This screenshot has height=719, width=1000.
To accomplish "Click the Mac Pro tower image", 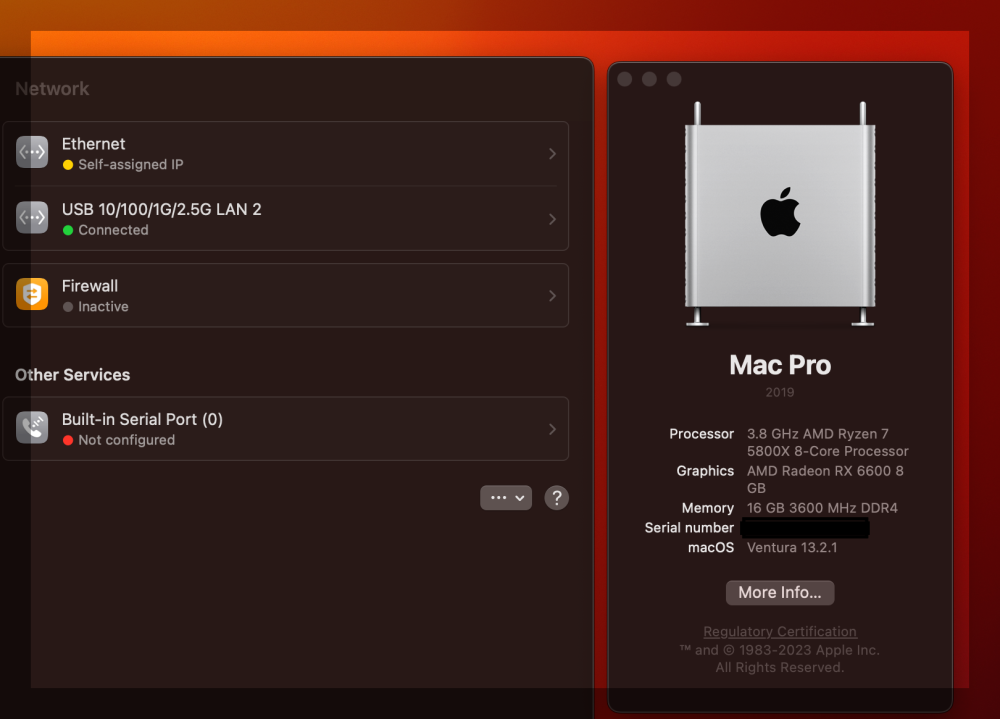I will tap(780, 214).
